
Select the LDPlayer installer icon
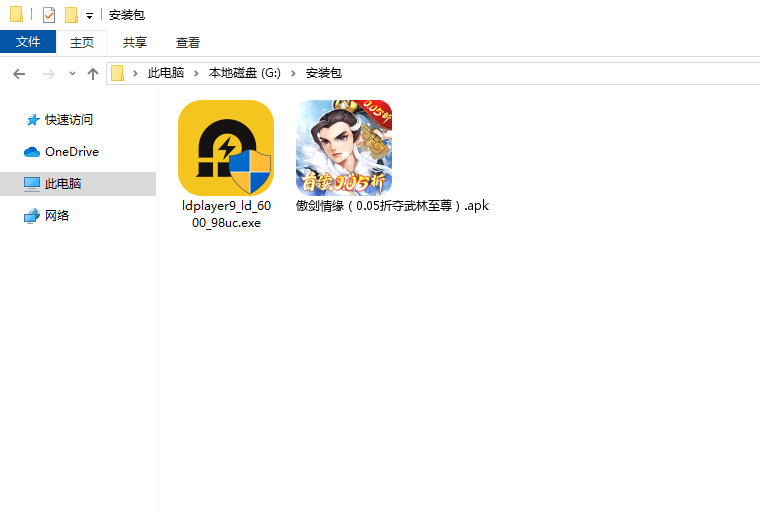[226, 148]
